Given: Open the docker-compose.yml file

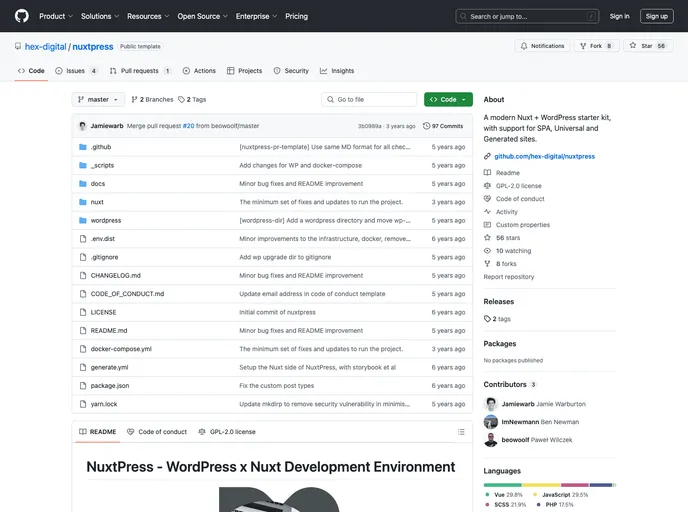Looking at the screenshot, I should [121, 349].
